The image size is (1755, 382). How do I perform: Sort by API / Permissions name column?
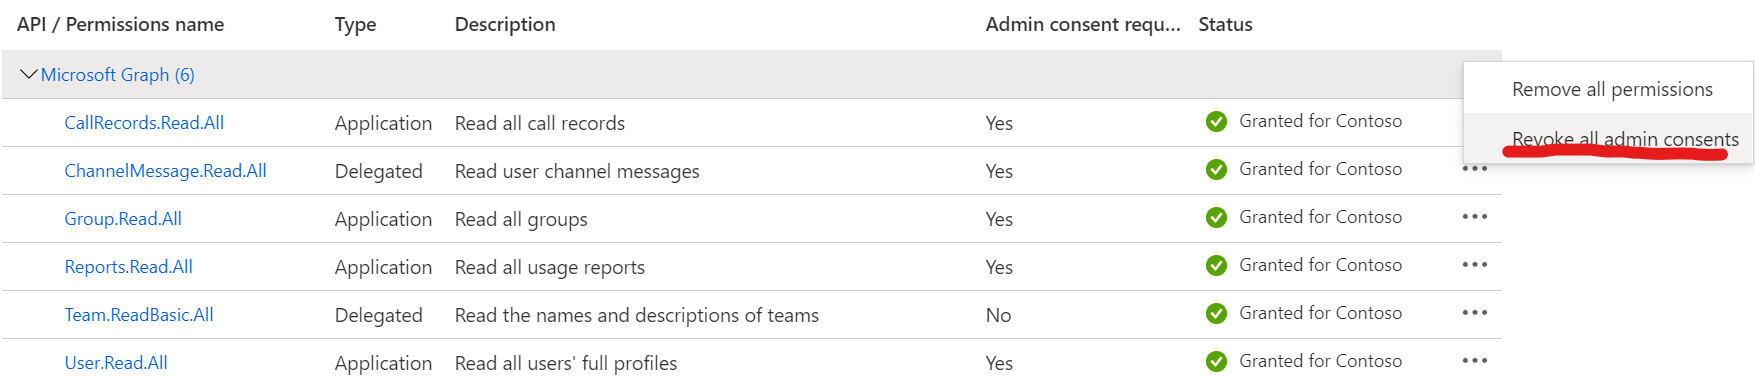click(120, 24)
